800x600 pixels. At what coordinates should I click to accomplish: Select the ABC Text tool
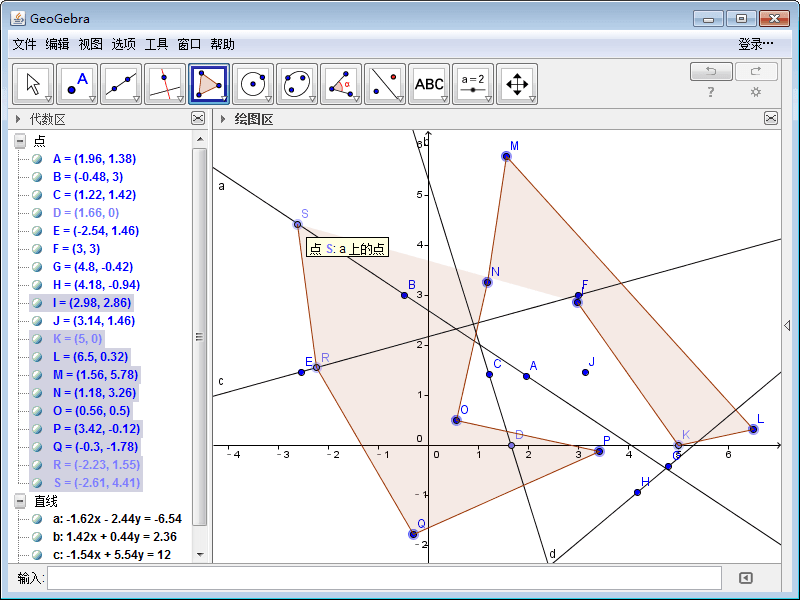click(x=429, y=84)
